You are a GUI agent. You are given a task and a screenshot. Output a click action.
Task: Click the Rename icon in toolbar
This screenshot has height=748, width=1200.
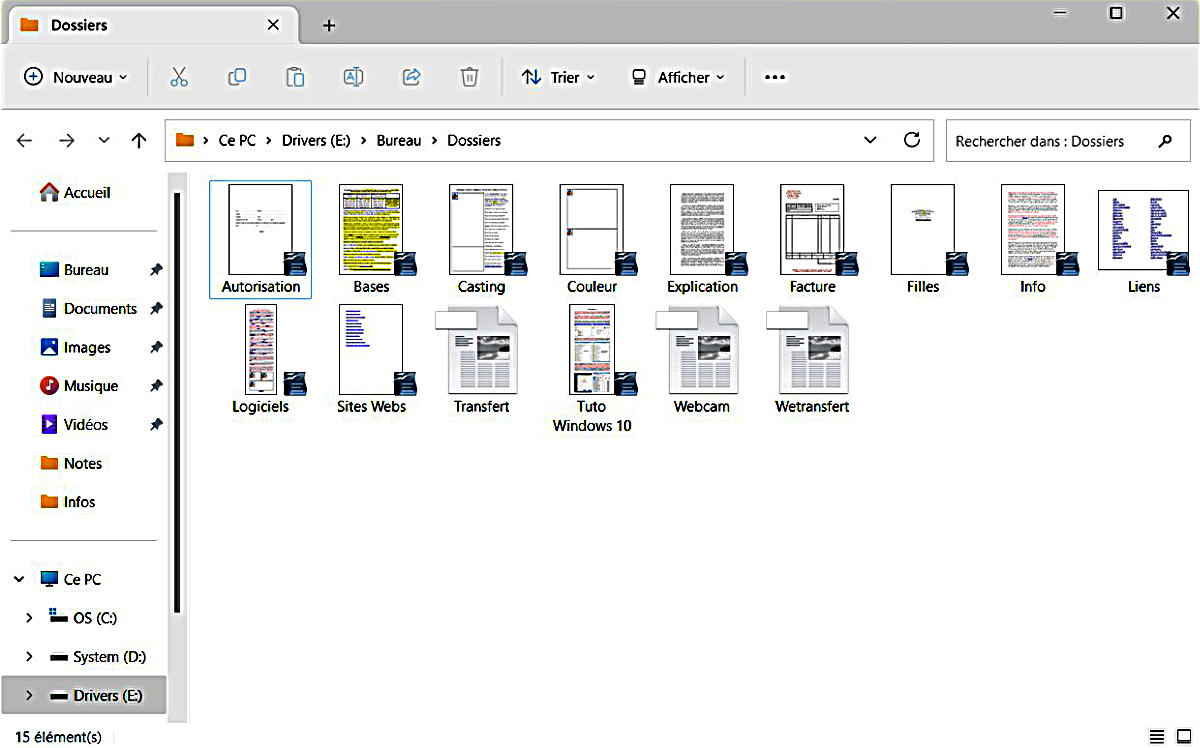point(353,77)
